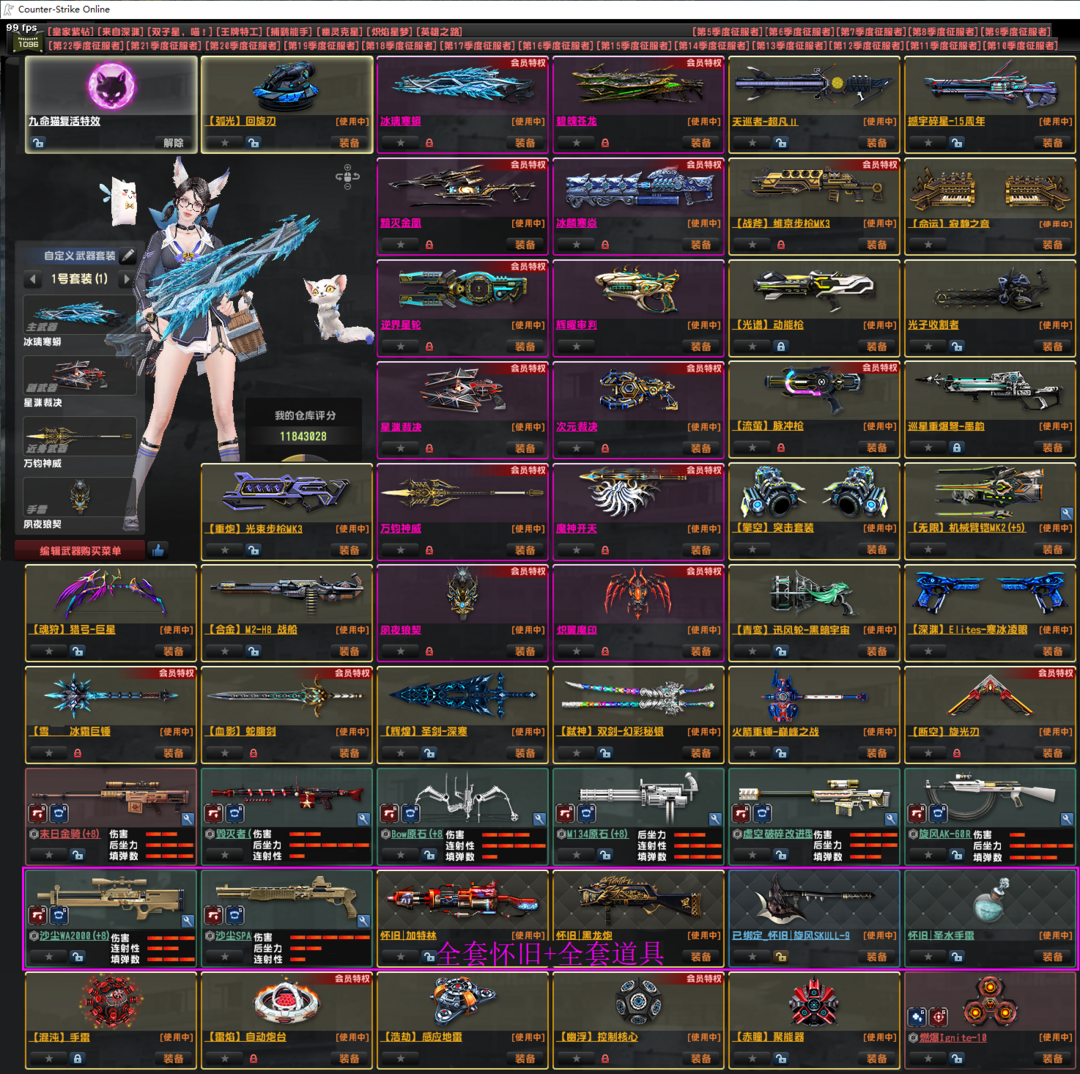Viewport: 1080px width, 1074px height.
Task: Click the wrench icon on 沙尘WA2000 card
Action: click(187, 921)
